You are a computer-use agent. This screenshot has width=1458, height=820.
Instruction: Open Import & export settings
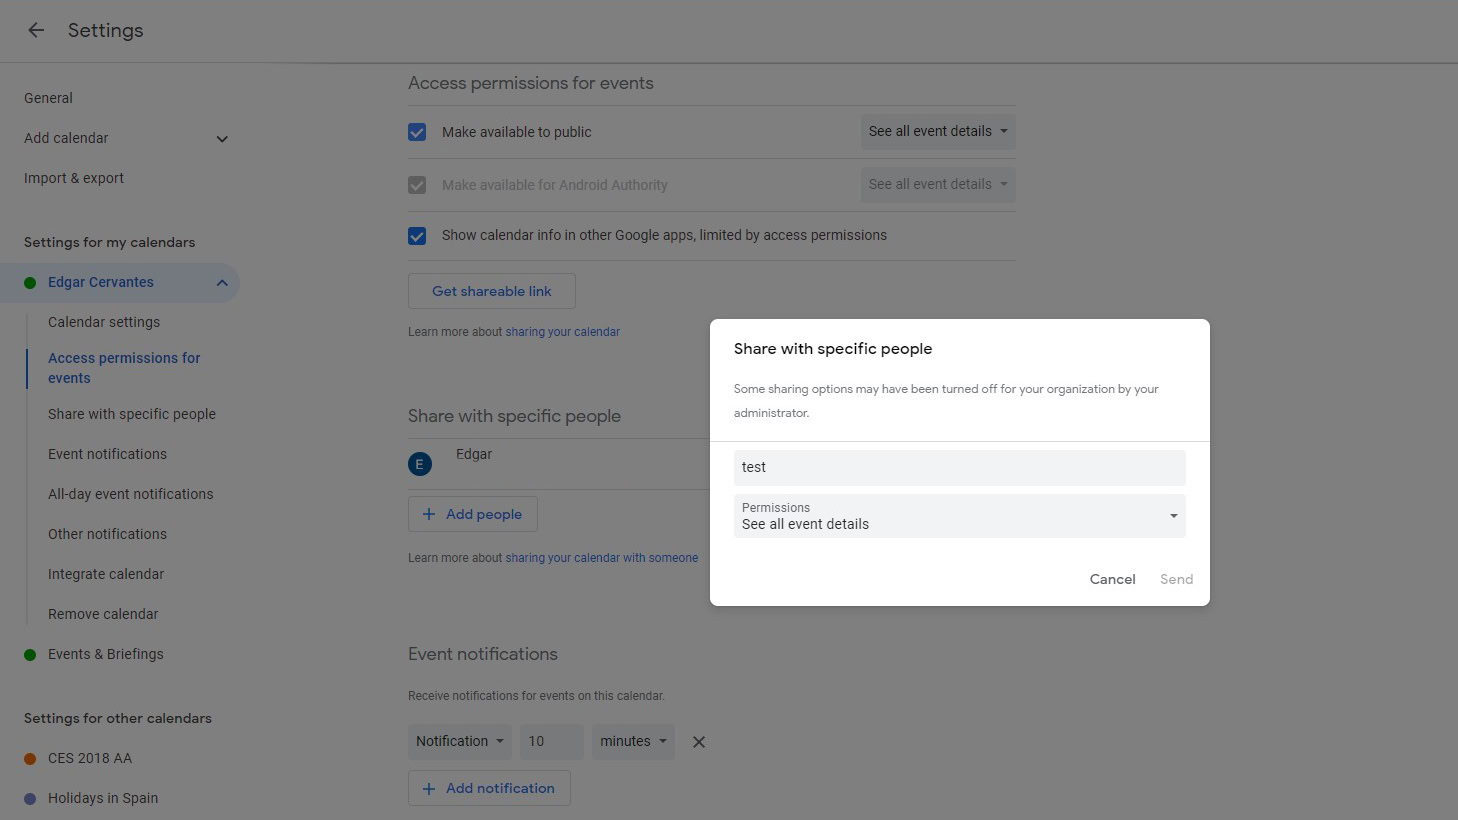[x=73, y=177]
